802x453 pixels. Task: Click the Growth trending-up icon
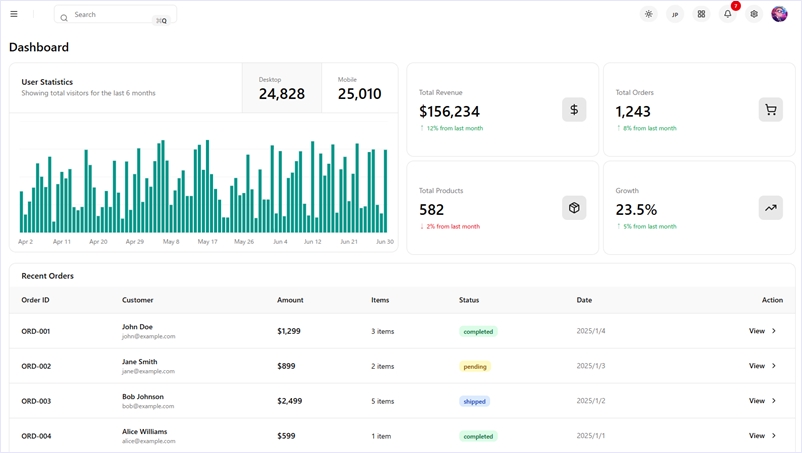[x=770, y=208]
